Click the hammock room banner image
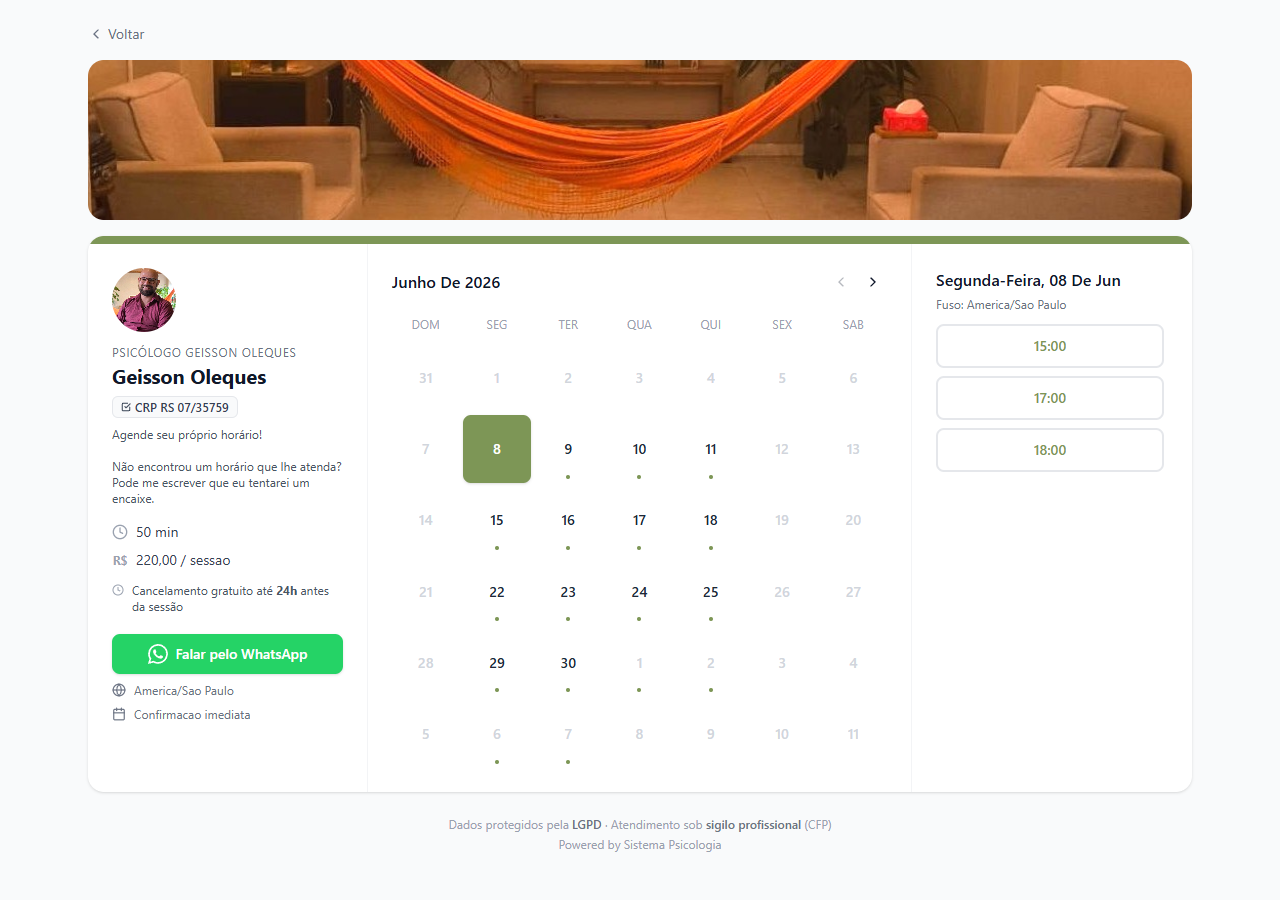Viewport: 1280px width, 900px height. click(640, 140)
